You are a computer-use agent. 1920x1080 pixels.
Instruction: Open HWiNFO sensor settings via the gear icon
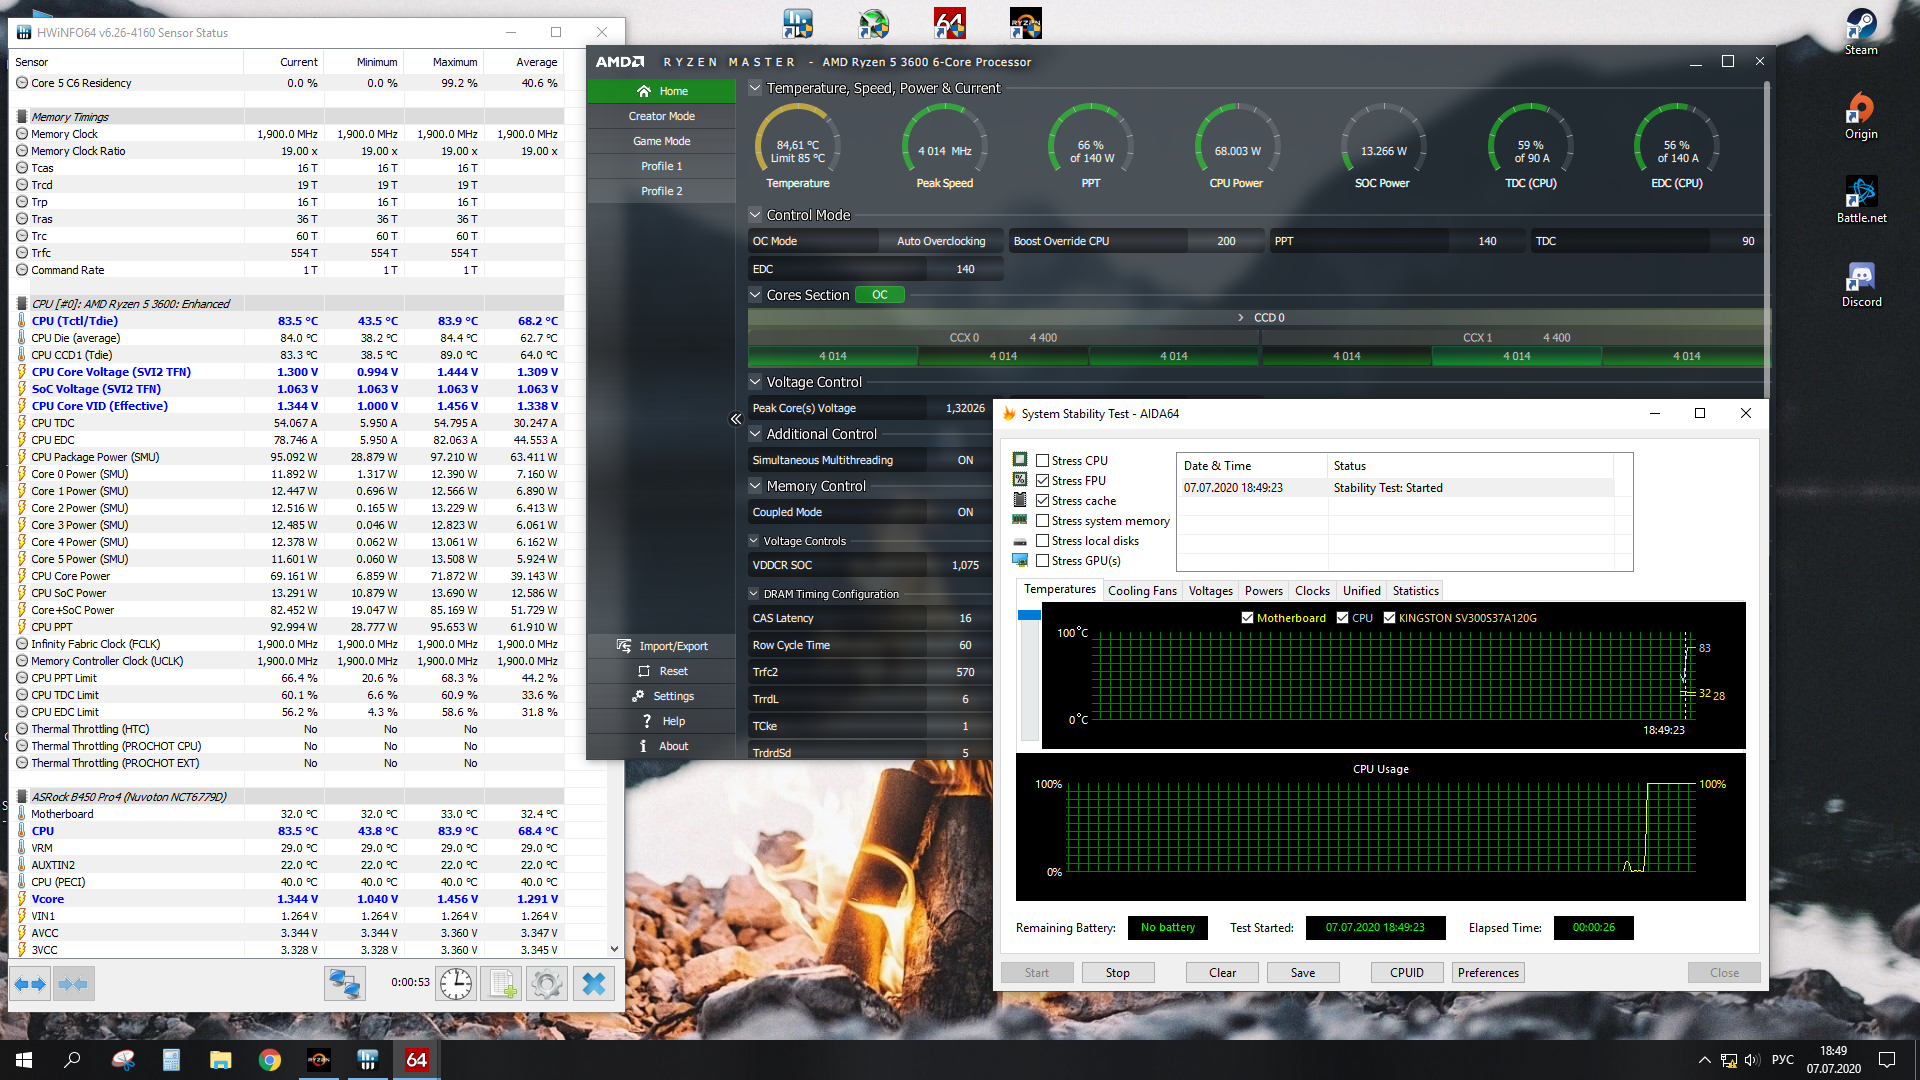coord(547,984)
